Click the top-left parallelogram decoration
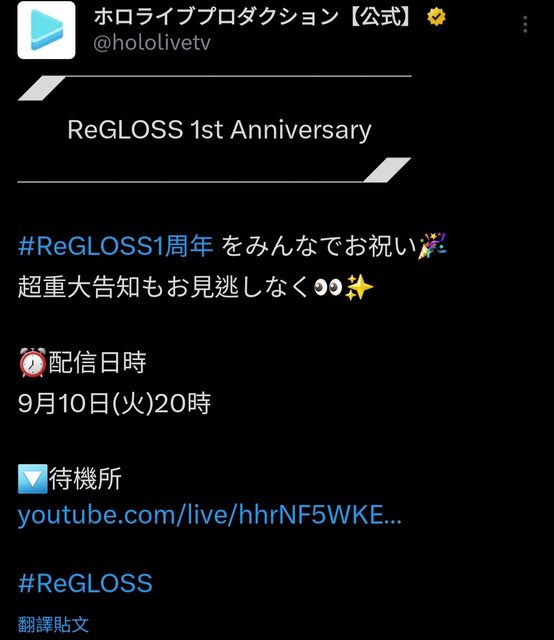554x640 pixels. [x=42, y=88]
